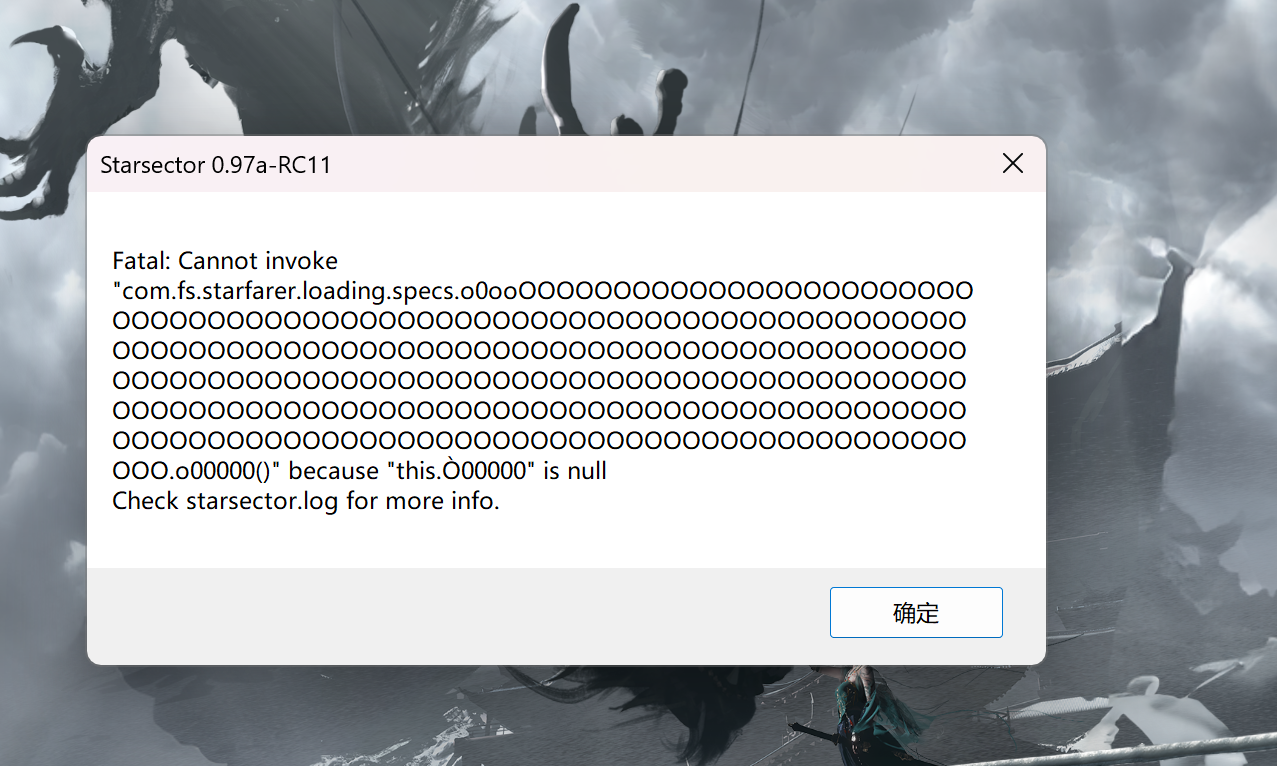Click the Starsector 0.97a-RC11 title bar text
This screenshot has height=766, width=1277.
click(x=216, y=165)
